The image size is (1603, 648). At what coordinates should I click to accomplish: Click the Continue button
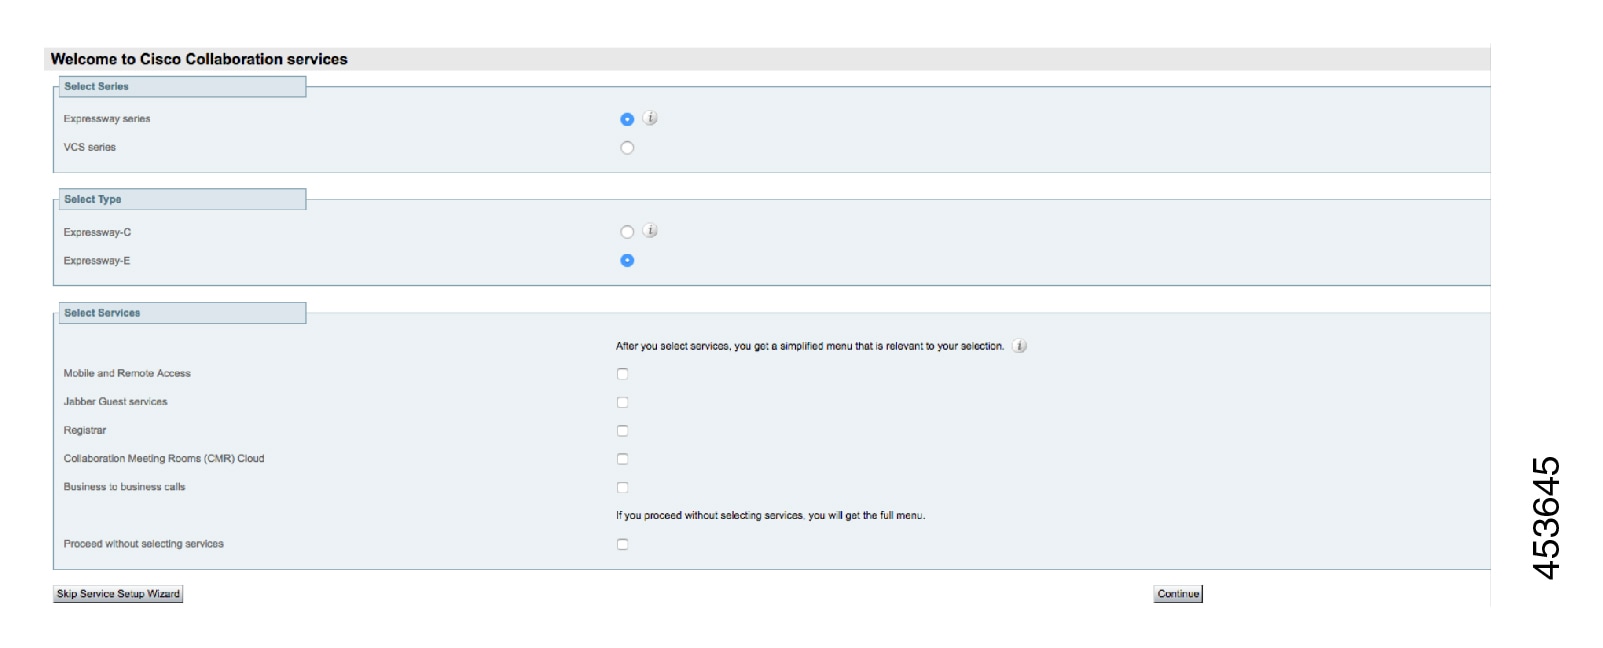pyautogui.click(x=1178, y=594)
